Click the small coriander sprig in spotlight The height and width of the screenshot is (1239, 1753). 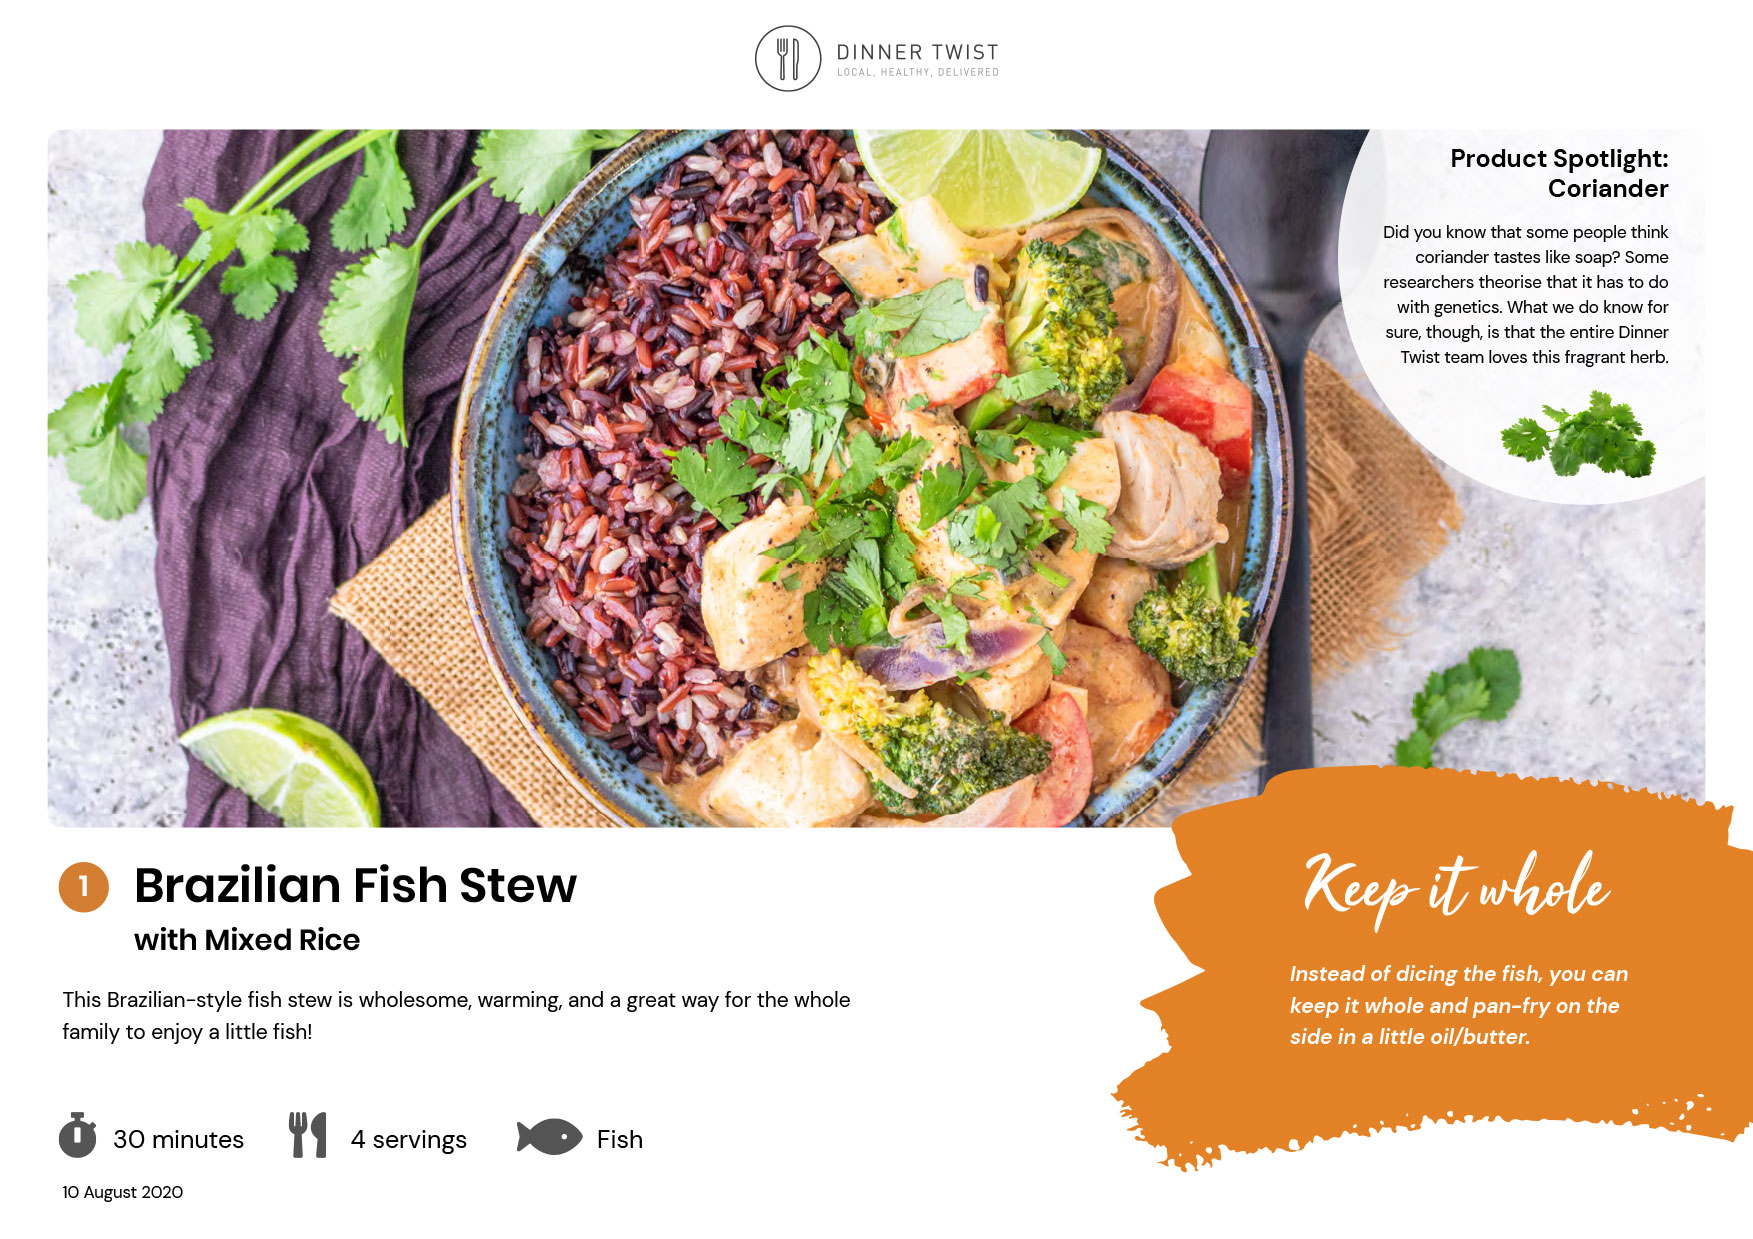pos(1578,434)
